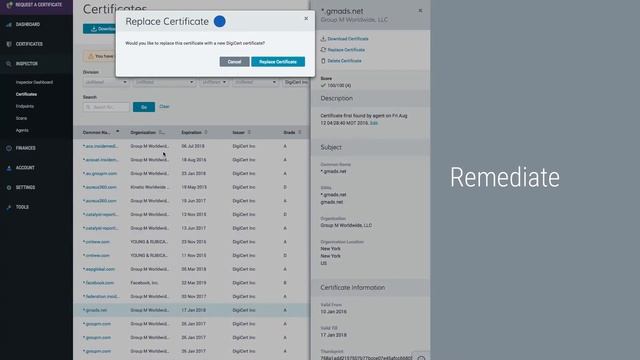Open Endpoints under Inspector
Screen dimensions: 640x360
[x=24, y=106]
